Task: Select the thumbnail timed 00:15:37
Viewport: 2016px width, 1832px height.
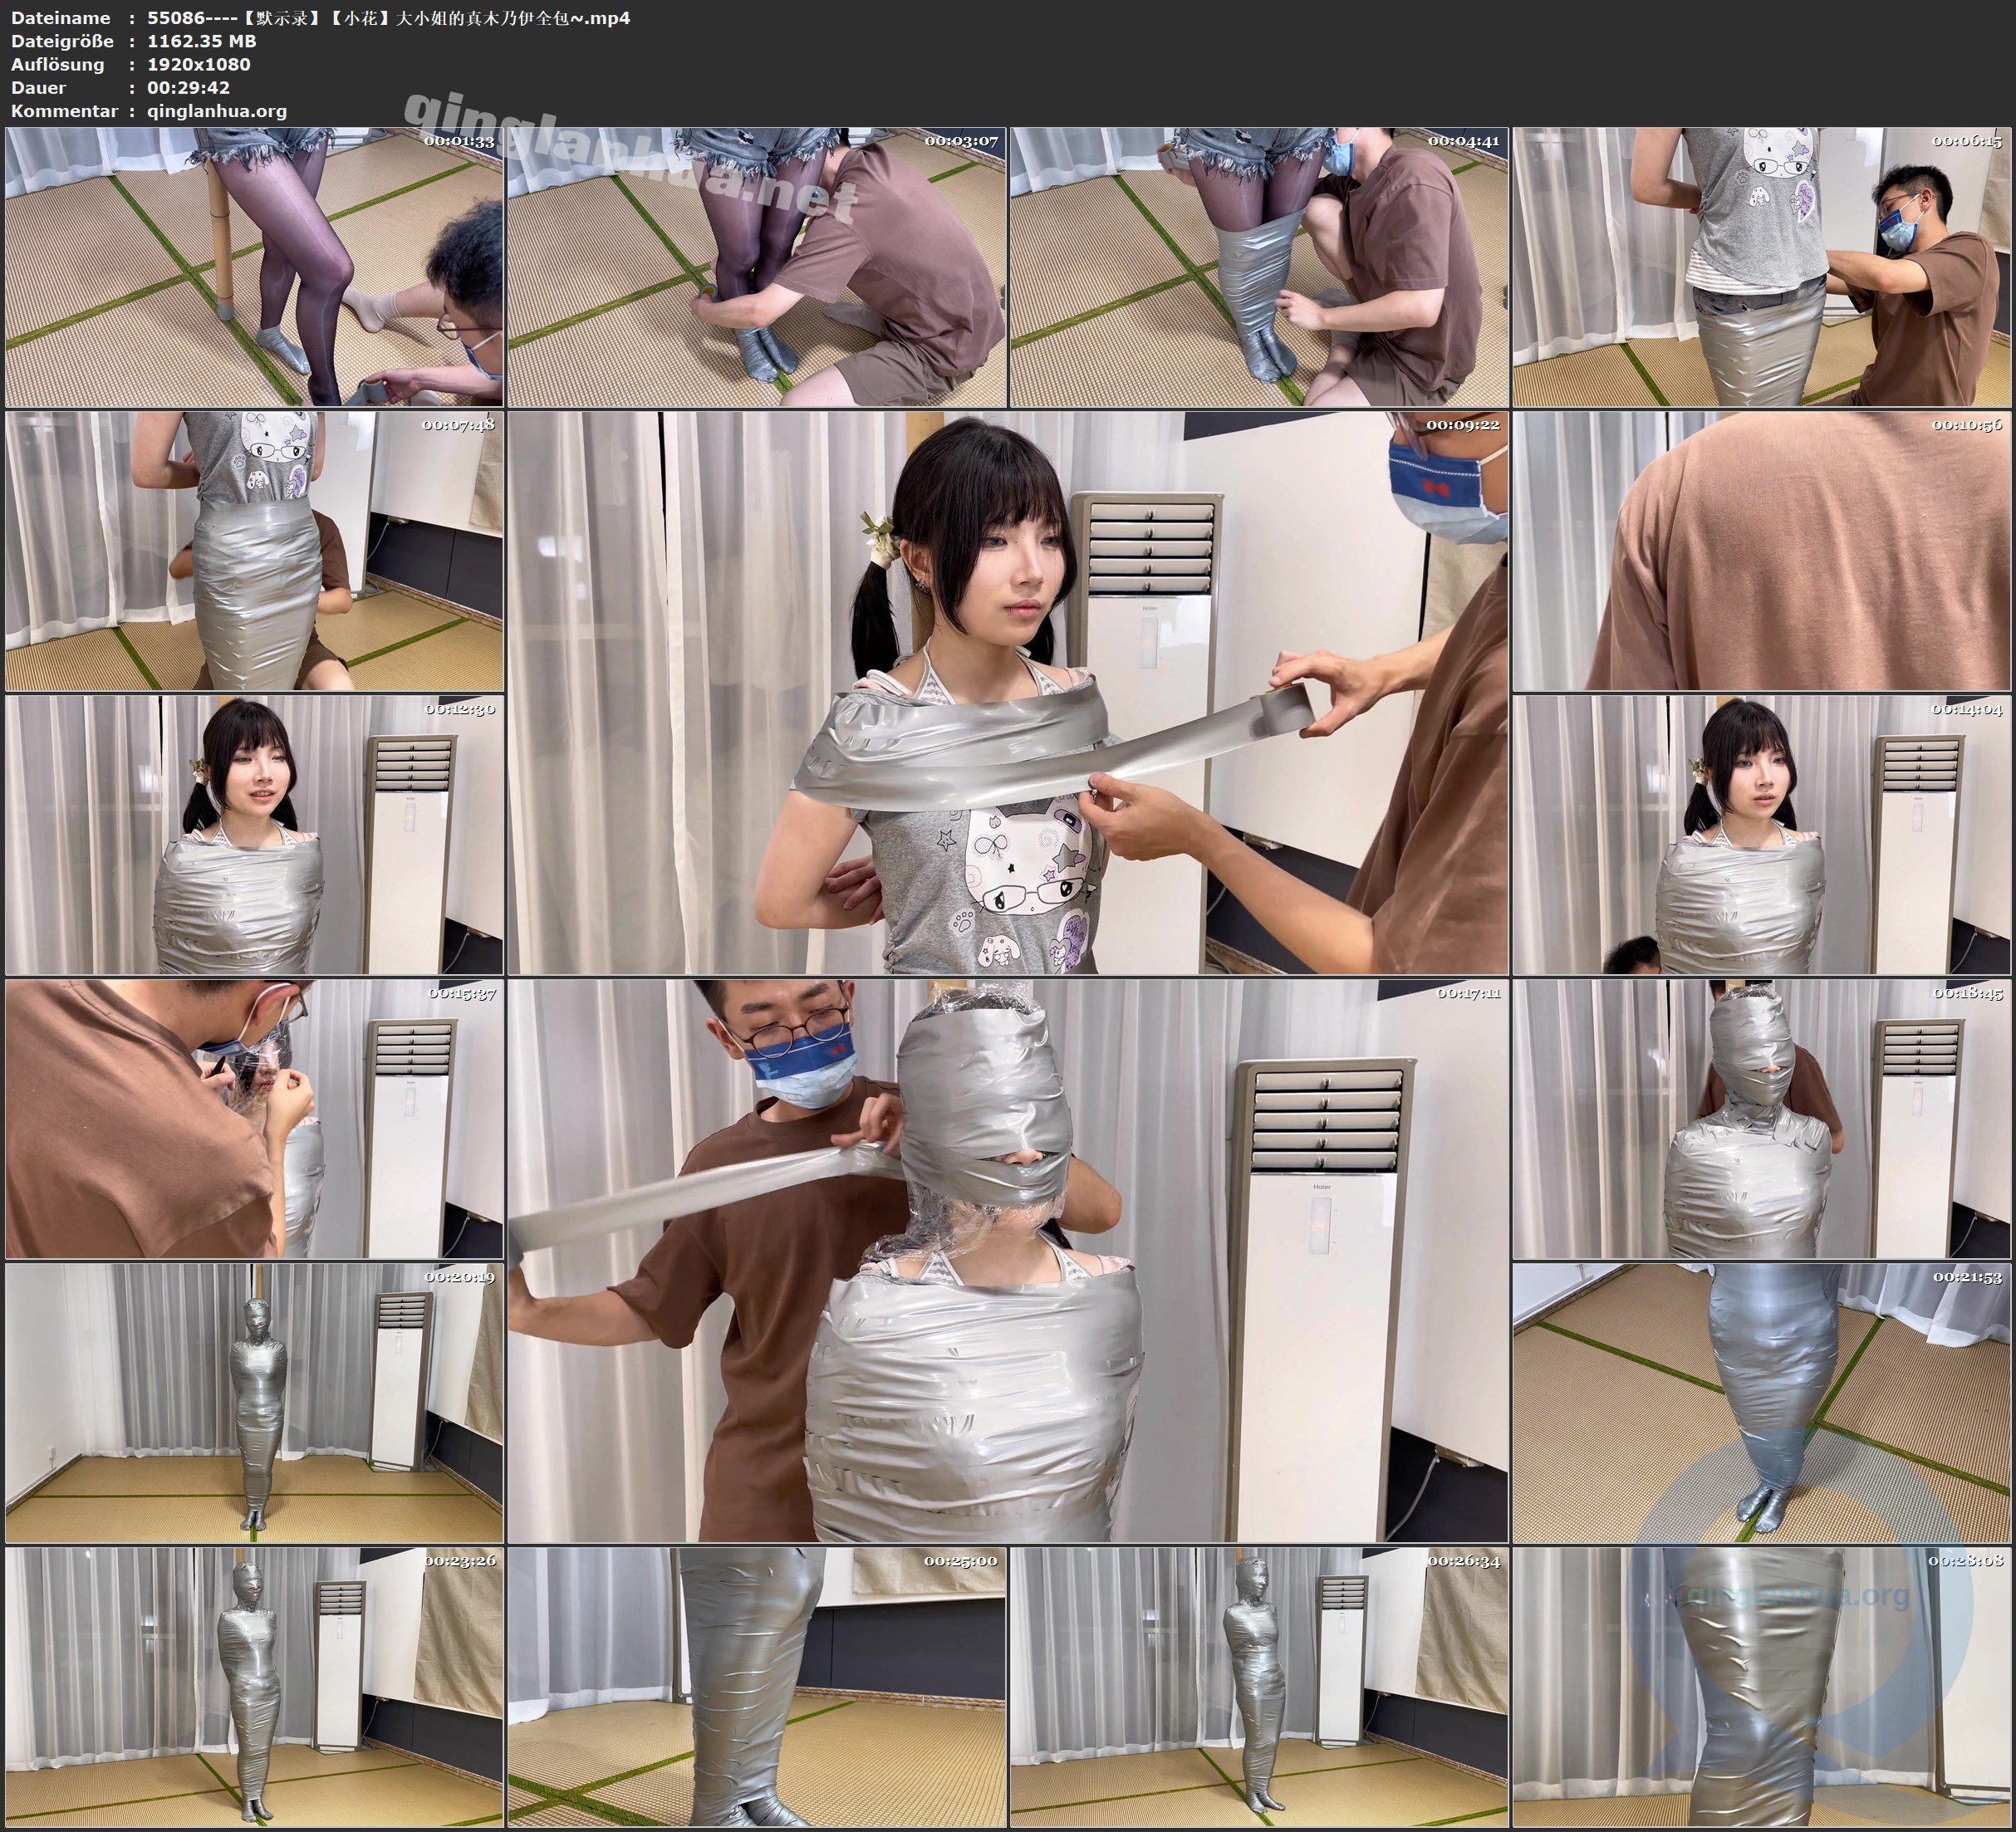Action: tap(254, 1119)
